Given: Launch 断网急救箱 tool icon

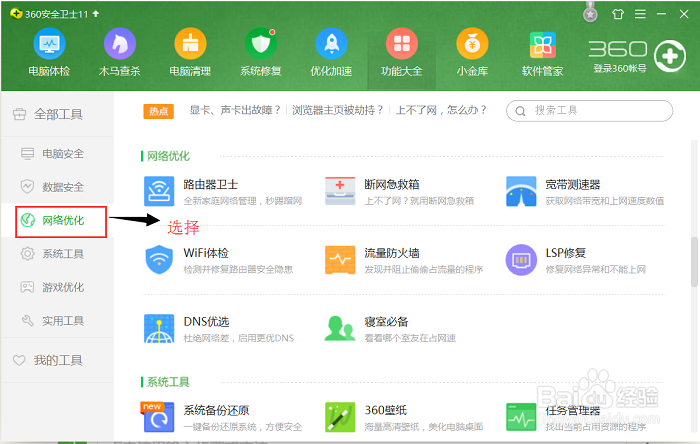Looking at the screenshot, I should click(340, 191).
